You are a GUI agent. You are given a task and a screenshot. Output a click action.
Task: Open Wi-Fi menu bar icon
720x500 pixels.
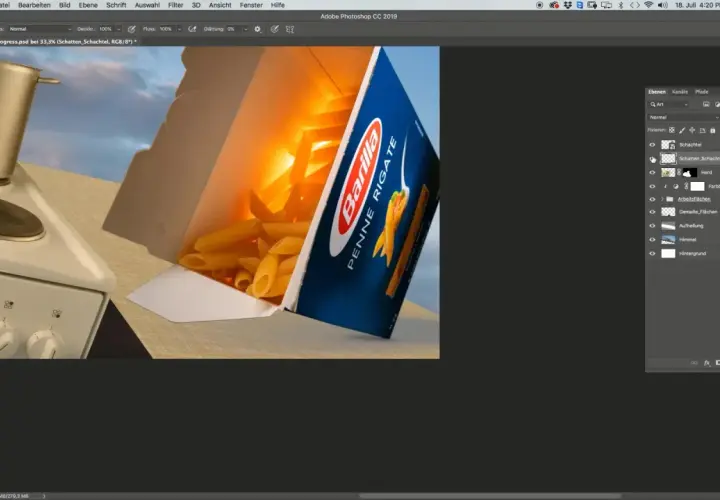coord(648,5)
